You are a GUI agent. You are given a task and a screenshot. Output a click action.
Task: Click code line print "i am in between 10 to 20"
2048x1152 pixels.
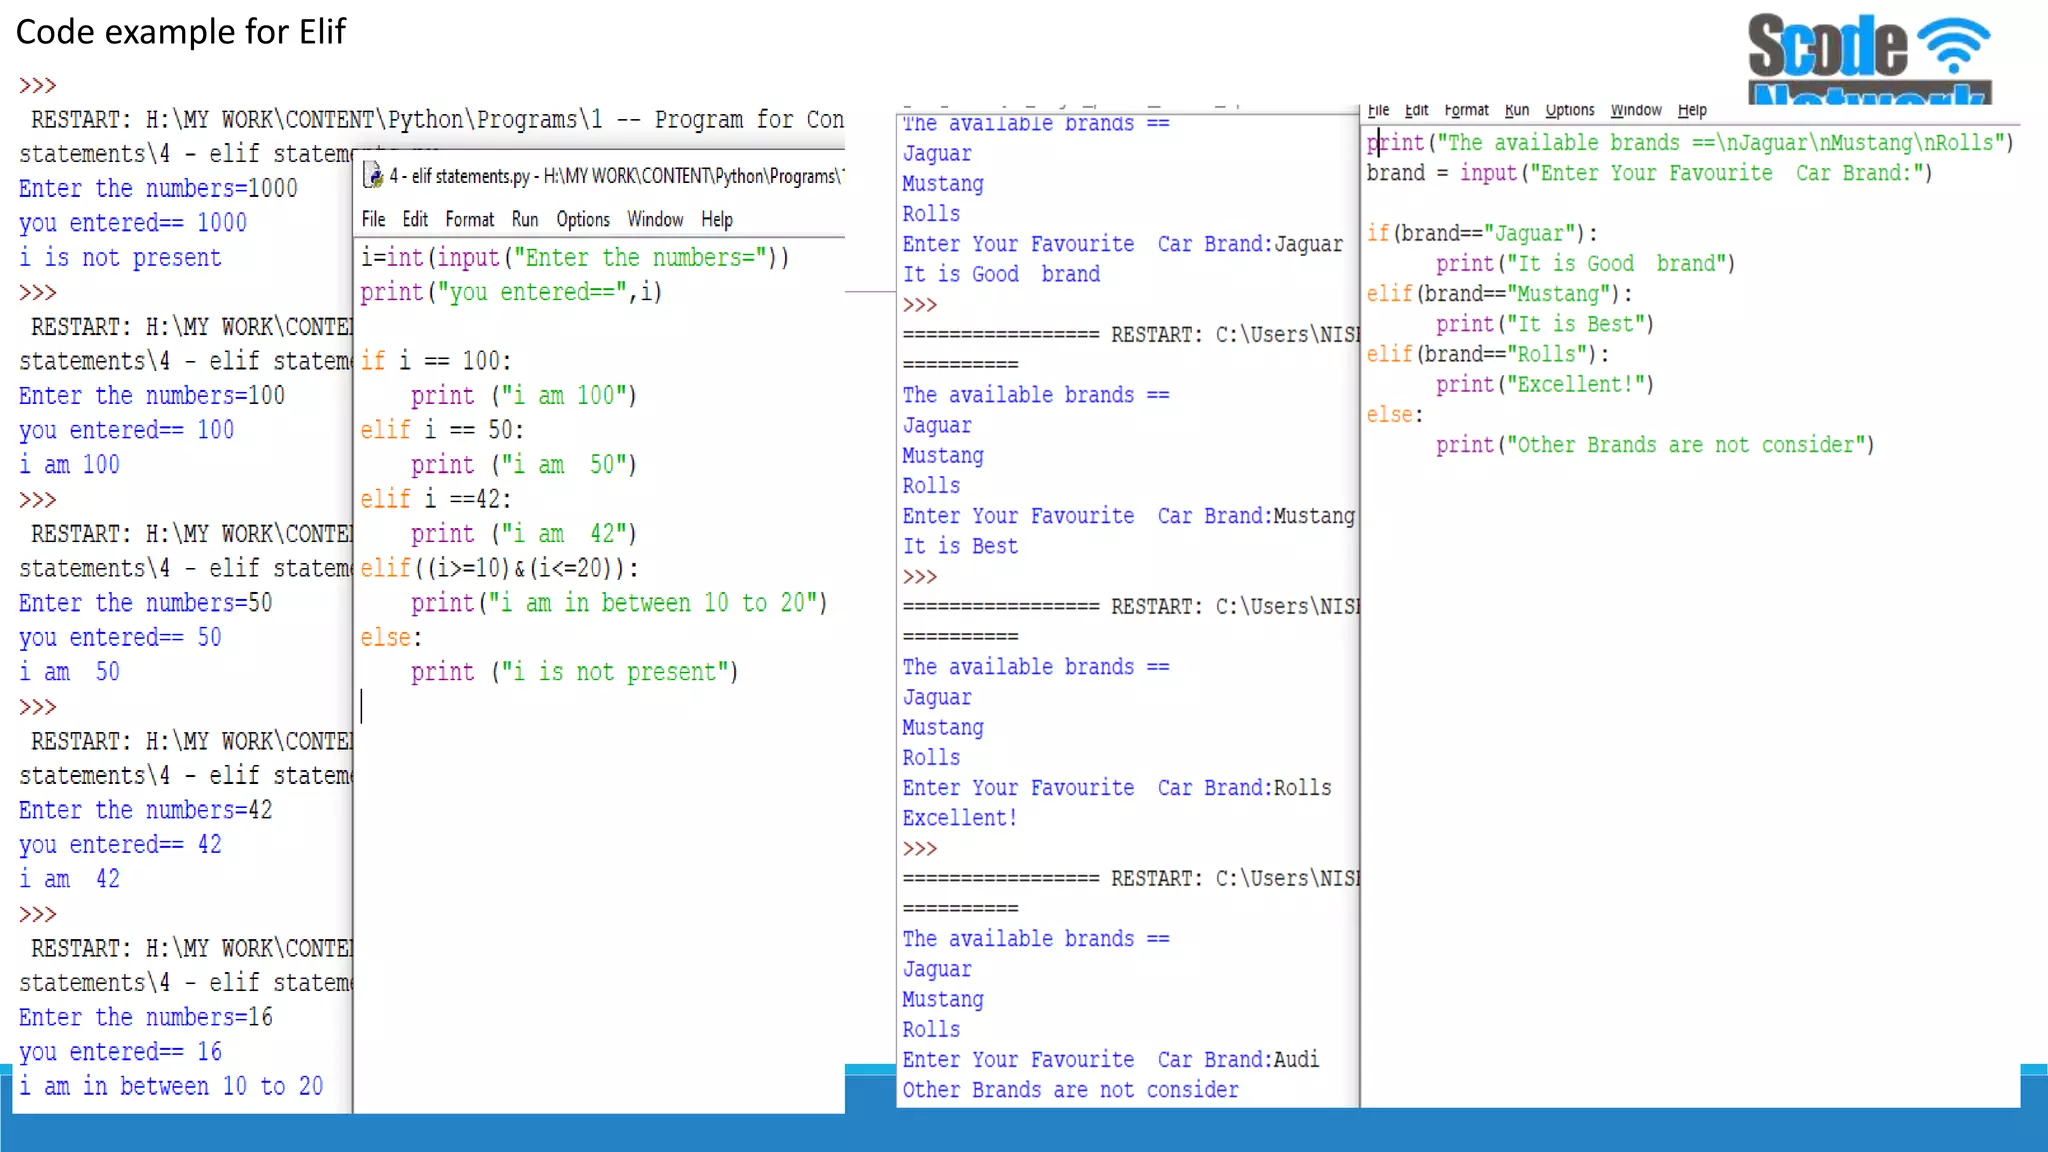click(619, 603)
